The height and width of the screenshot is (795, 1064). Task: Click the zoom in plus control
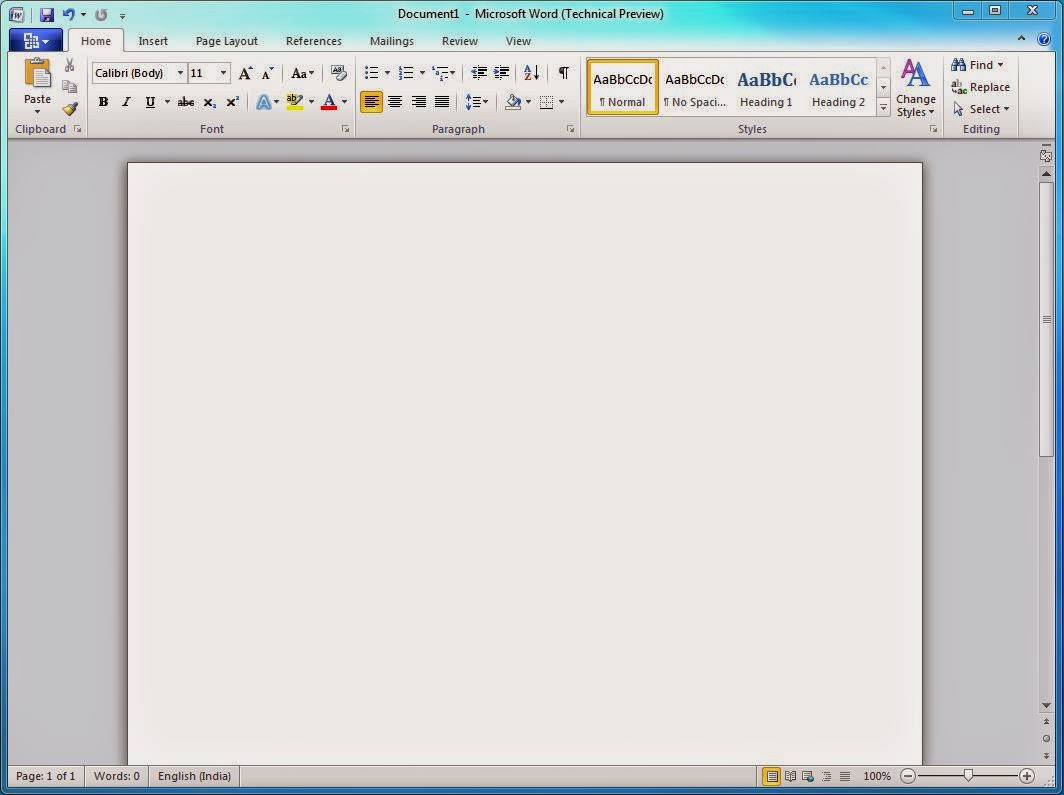click(1027, 775)
